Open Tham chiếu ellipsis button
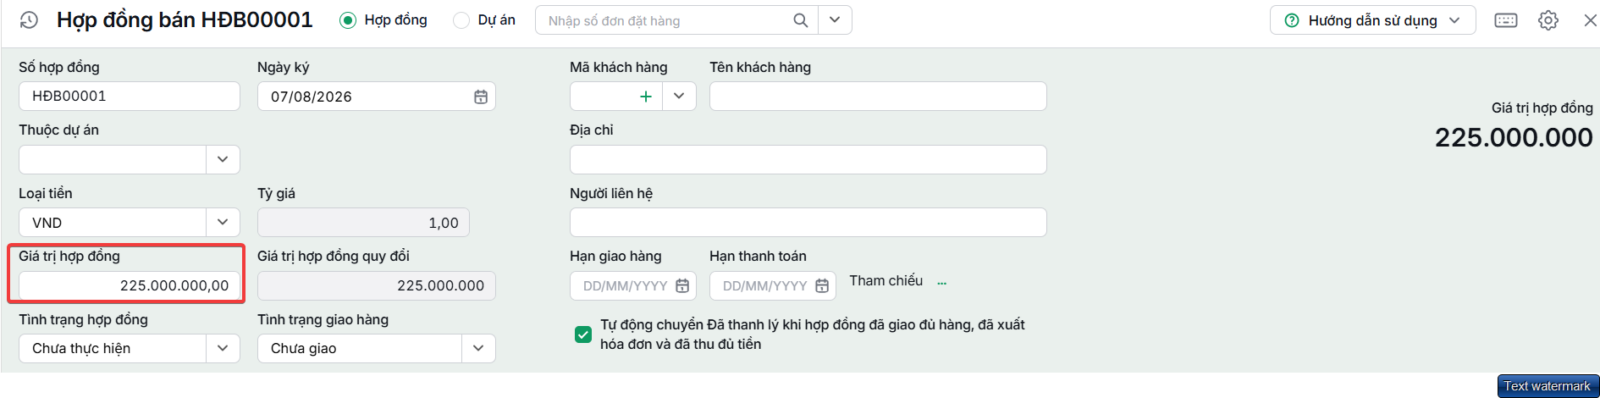 coord(942,282)
